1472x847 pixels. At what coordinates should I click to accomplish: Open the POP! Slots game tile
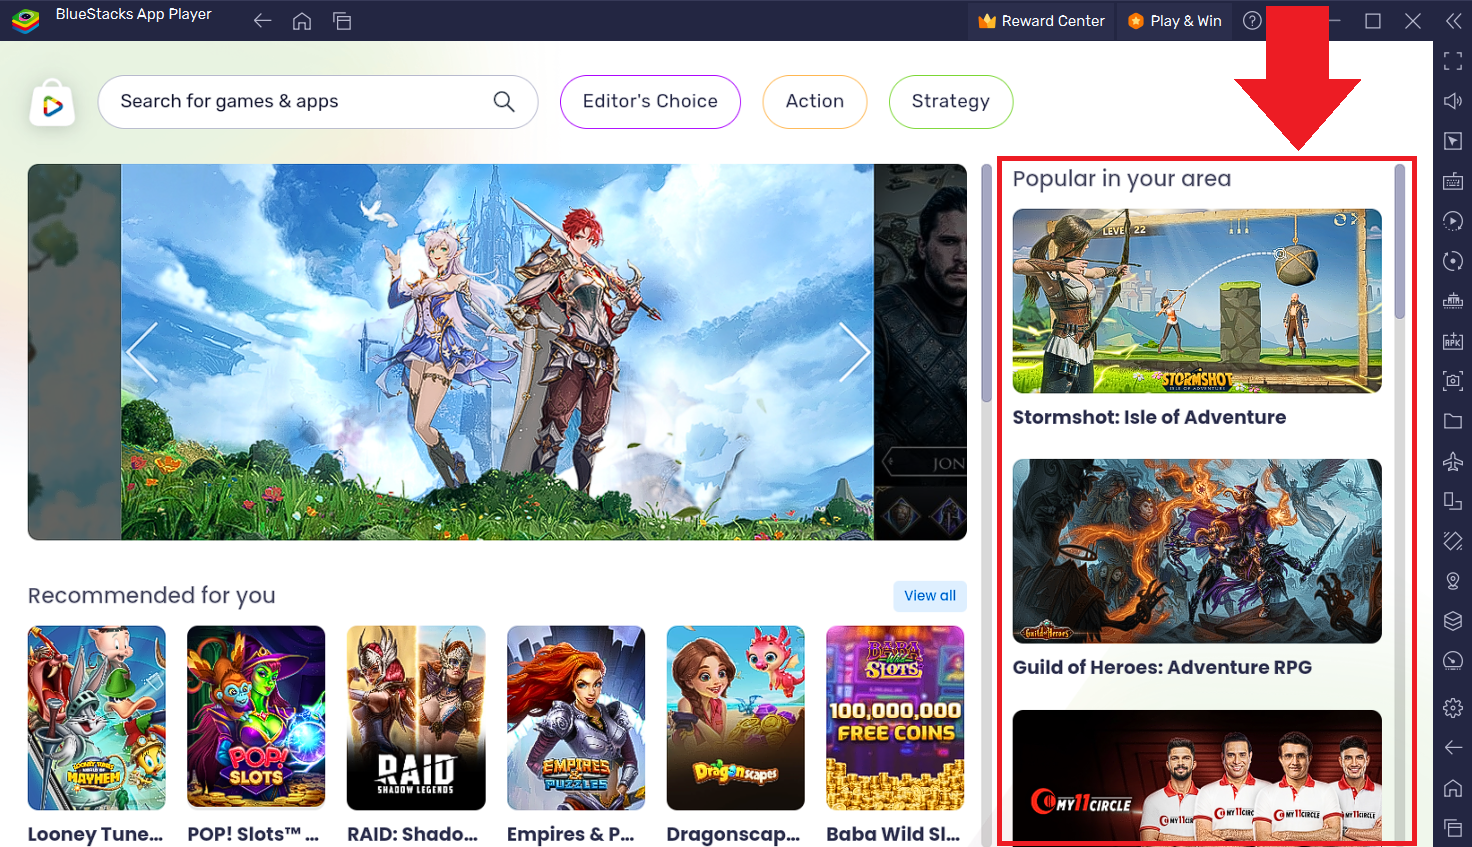click(256, 718)
